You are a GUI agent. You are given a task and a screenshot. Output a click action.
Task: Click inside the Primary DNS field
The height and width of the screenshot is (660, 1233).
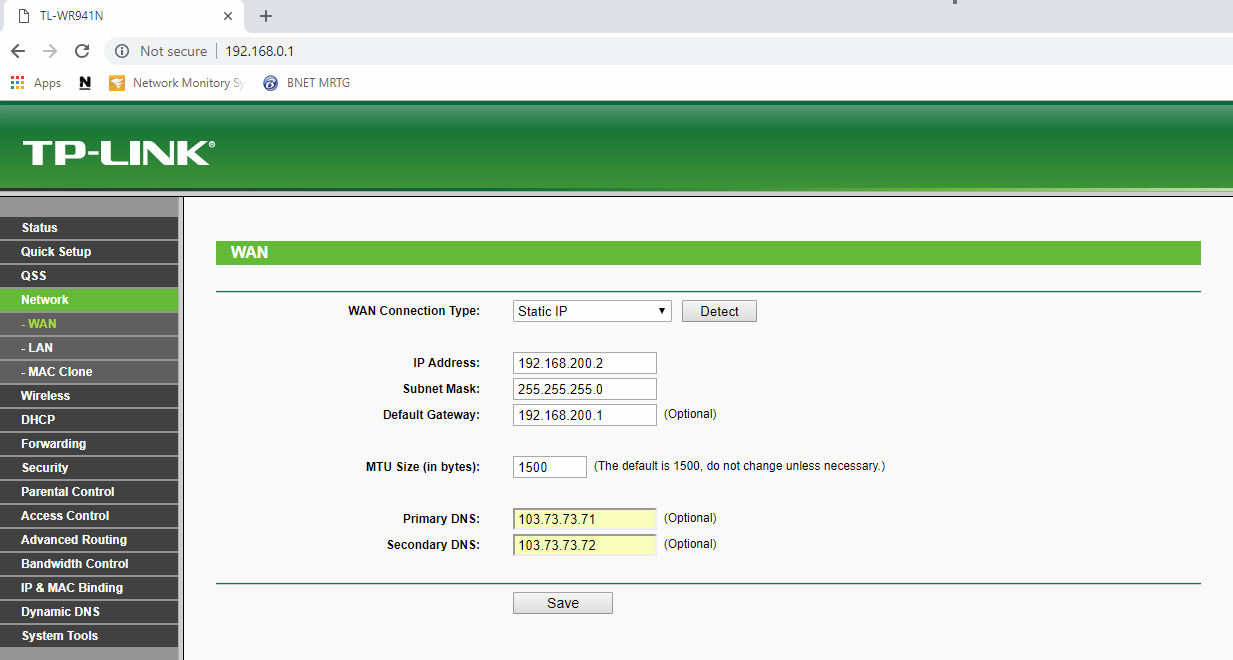[584, 518]
